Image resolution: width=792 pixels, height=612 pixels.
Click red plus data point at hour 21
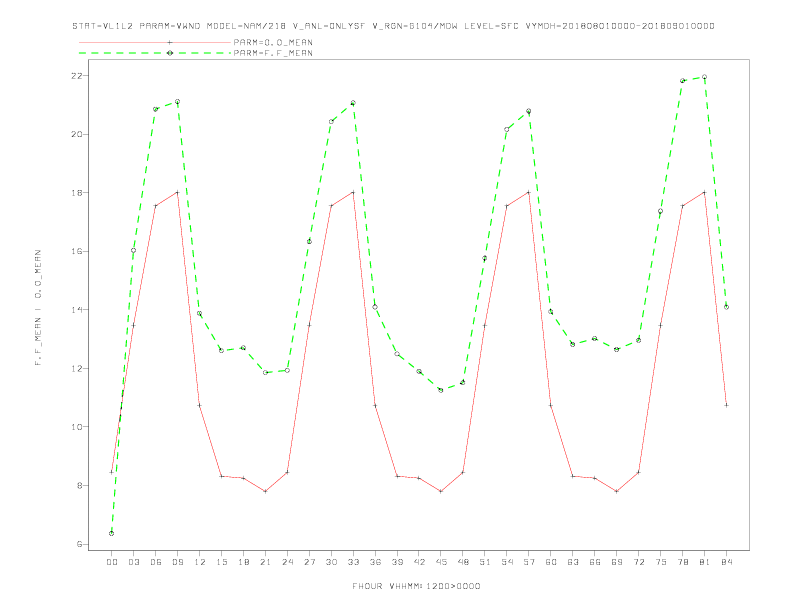[x=265, y=491]
